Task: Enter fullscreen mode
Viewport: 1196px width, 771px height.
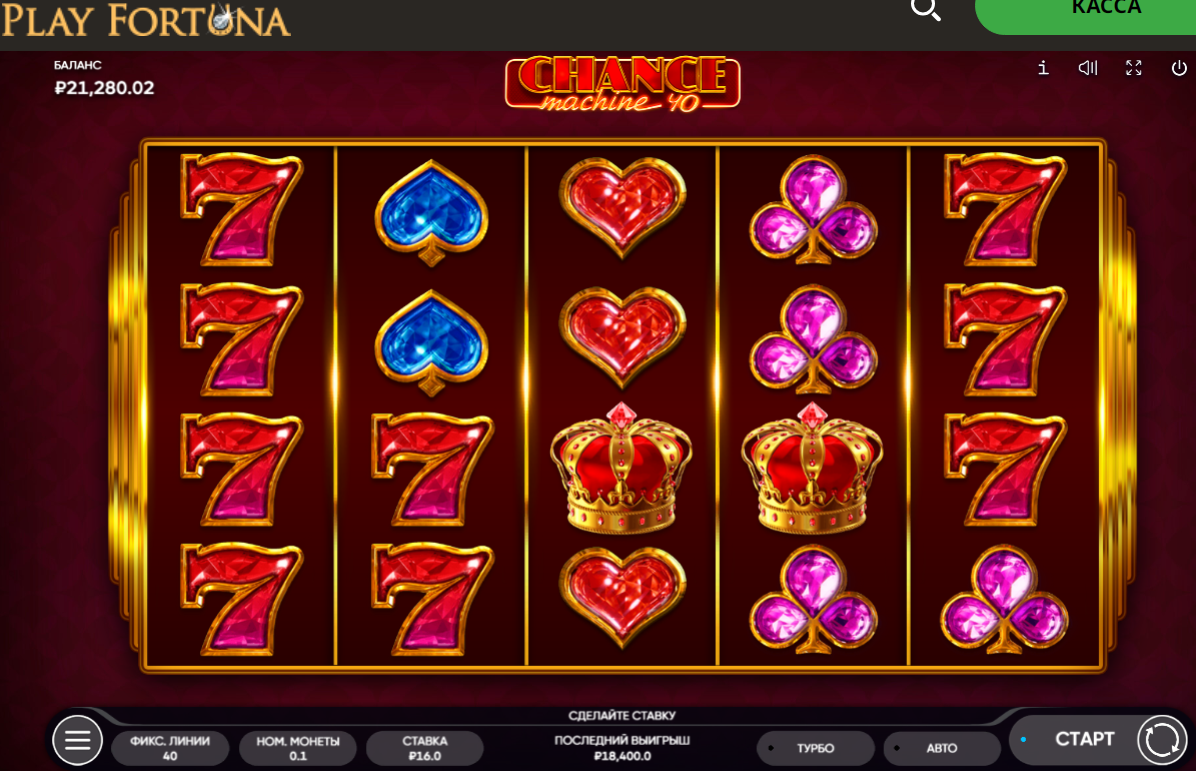Action: [1133, 68]
